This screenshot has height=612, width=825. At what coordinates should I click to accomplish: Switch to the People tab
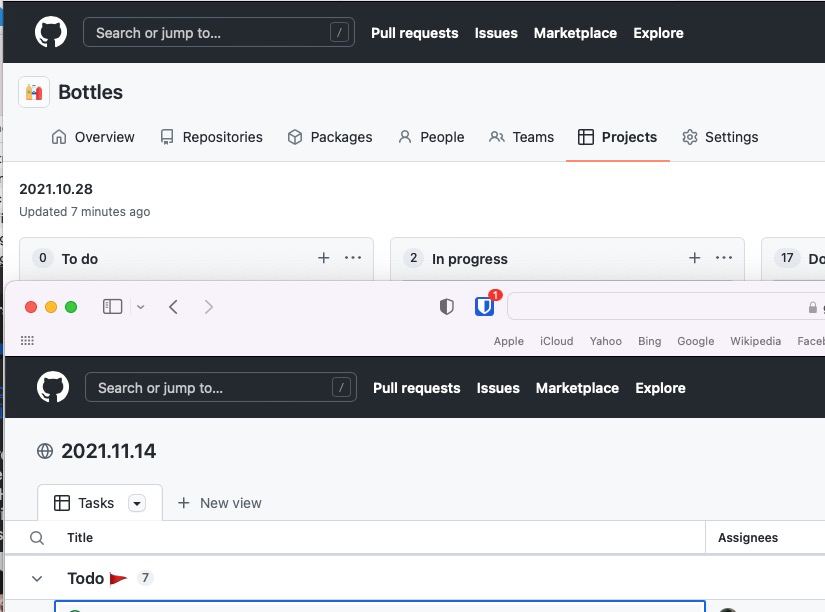tap(431, 137)
